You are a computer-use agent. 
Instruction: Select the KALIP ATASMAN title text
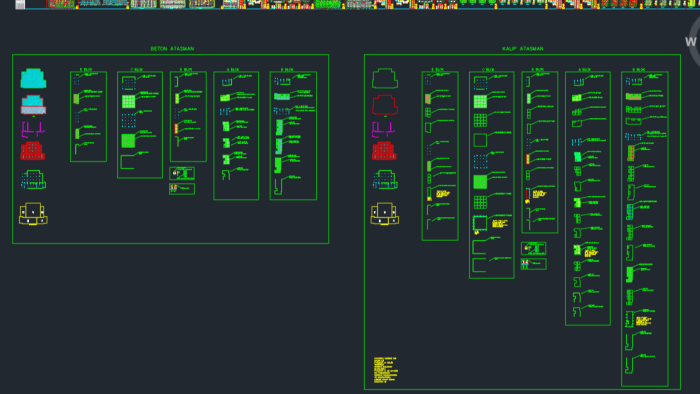tap(523, 49)
